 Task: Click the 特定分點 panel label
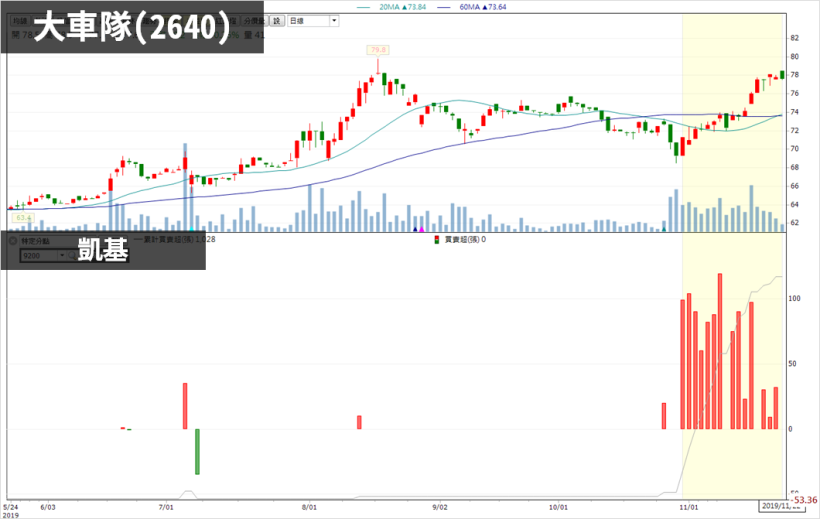(x=35, y=241)
